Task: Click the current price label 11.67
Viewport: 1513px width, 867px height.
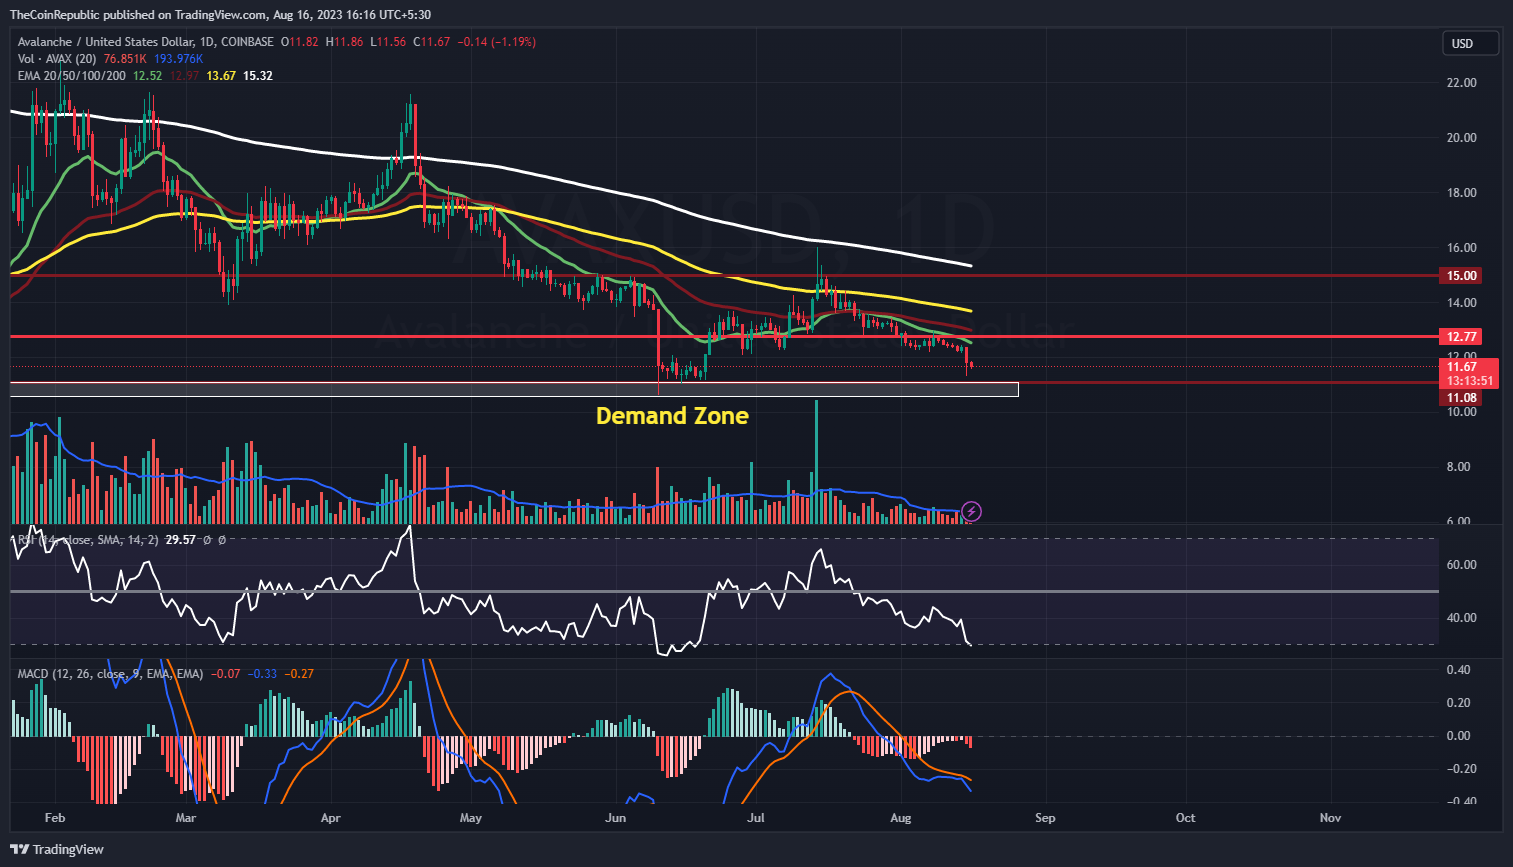Action: 1462,367
